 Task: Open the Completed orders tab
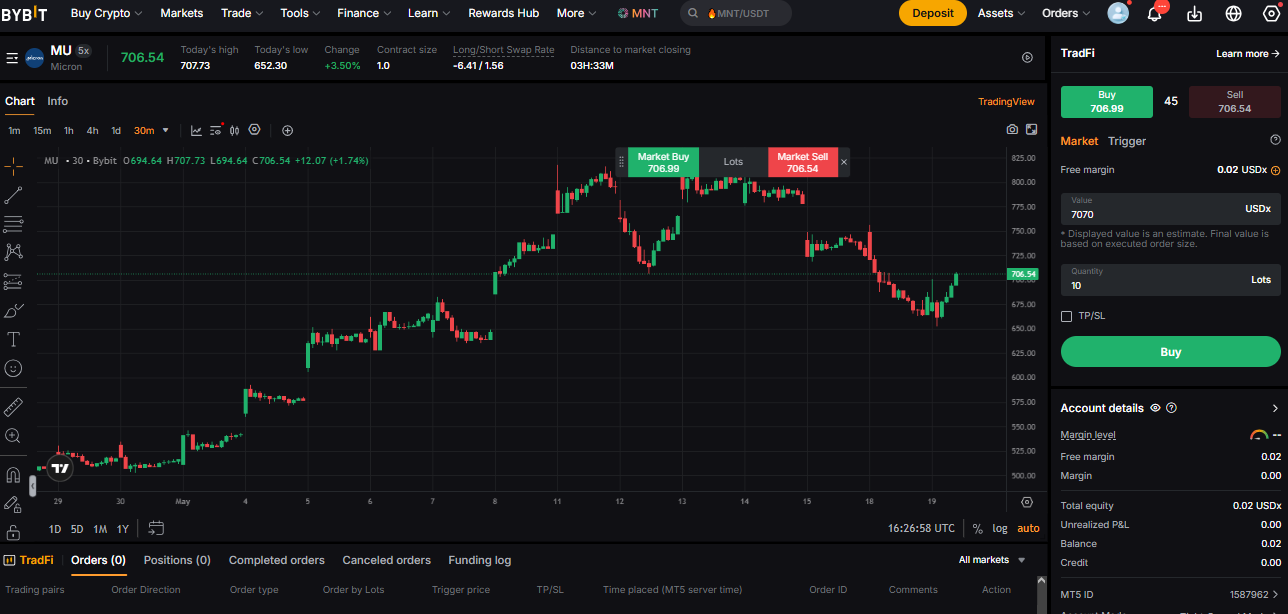(277, 560)
